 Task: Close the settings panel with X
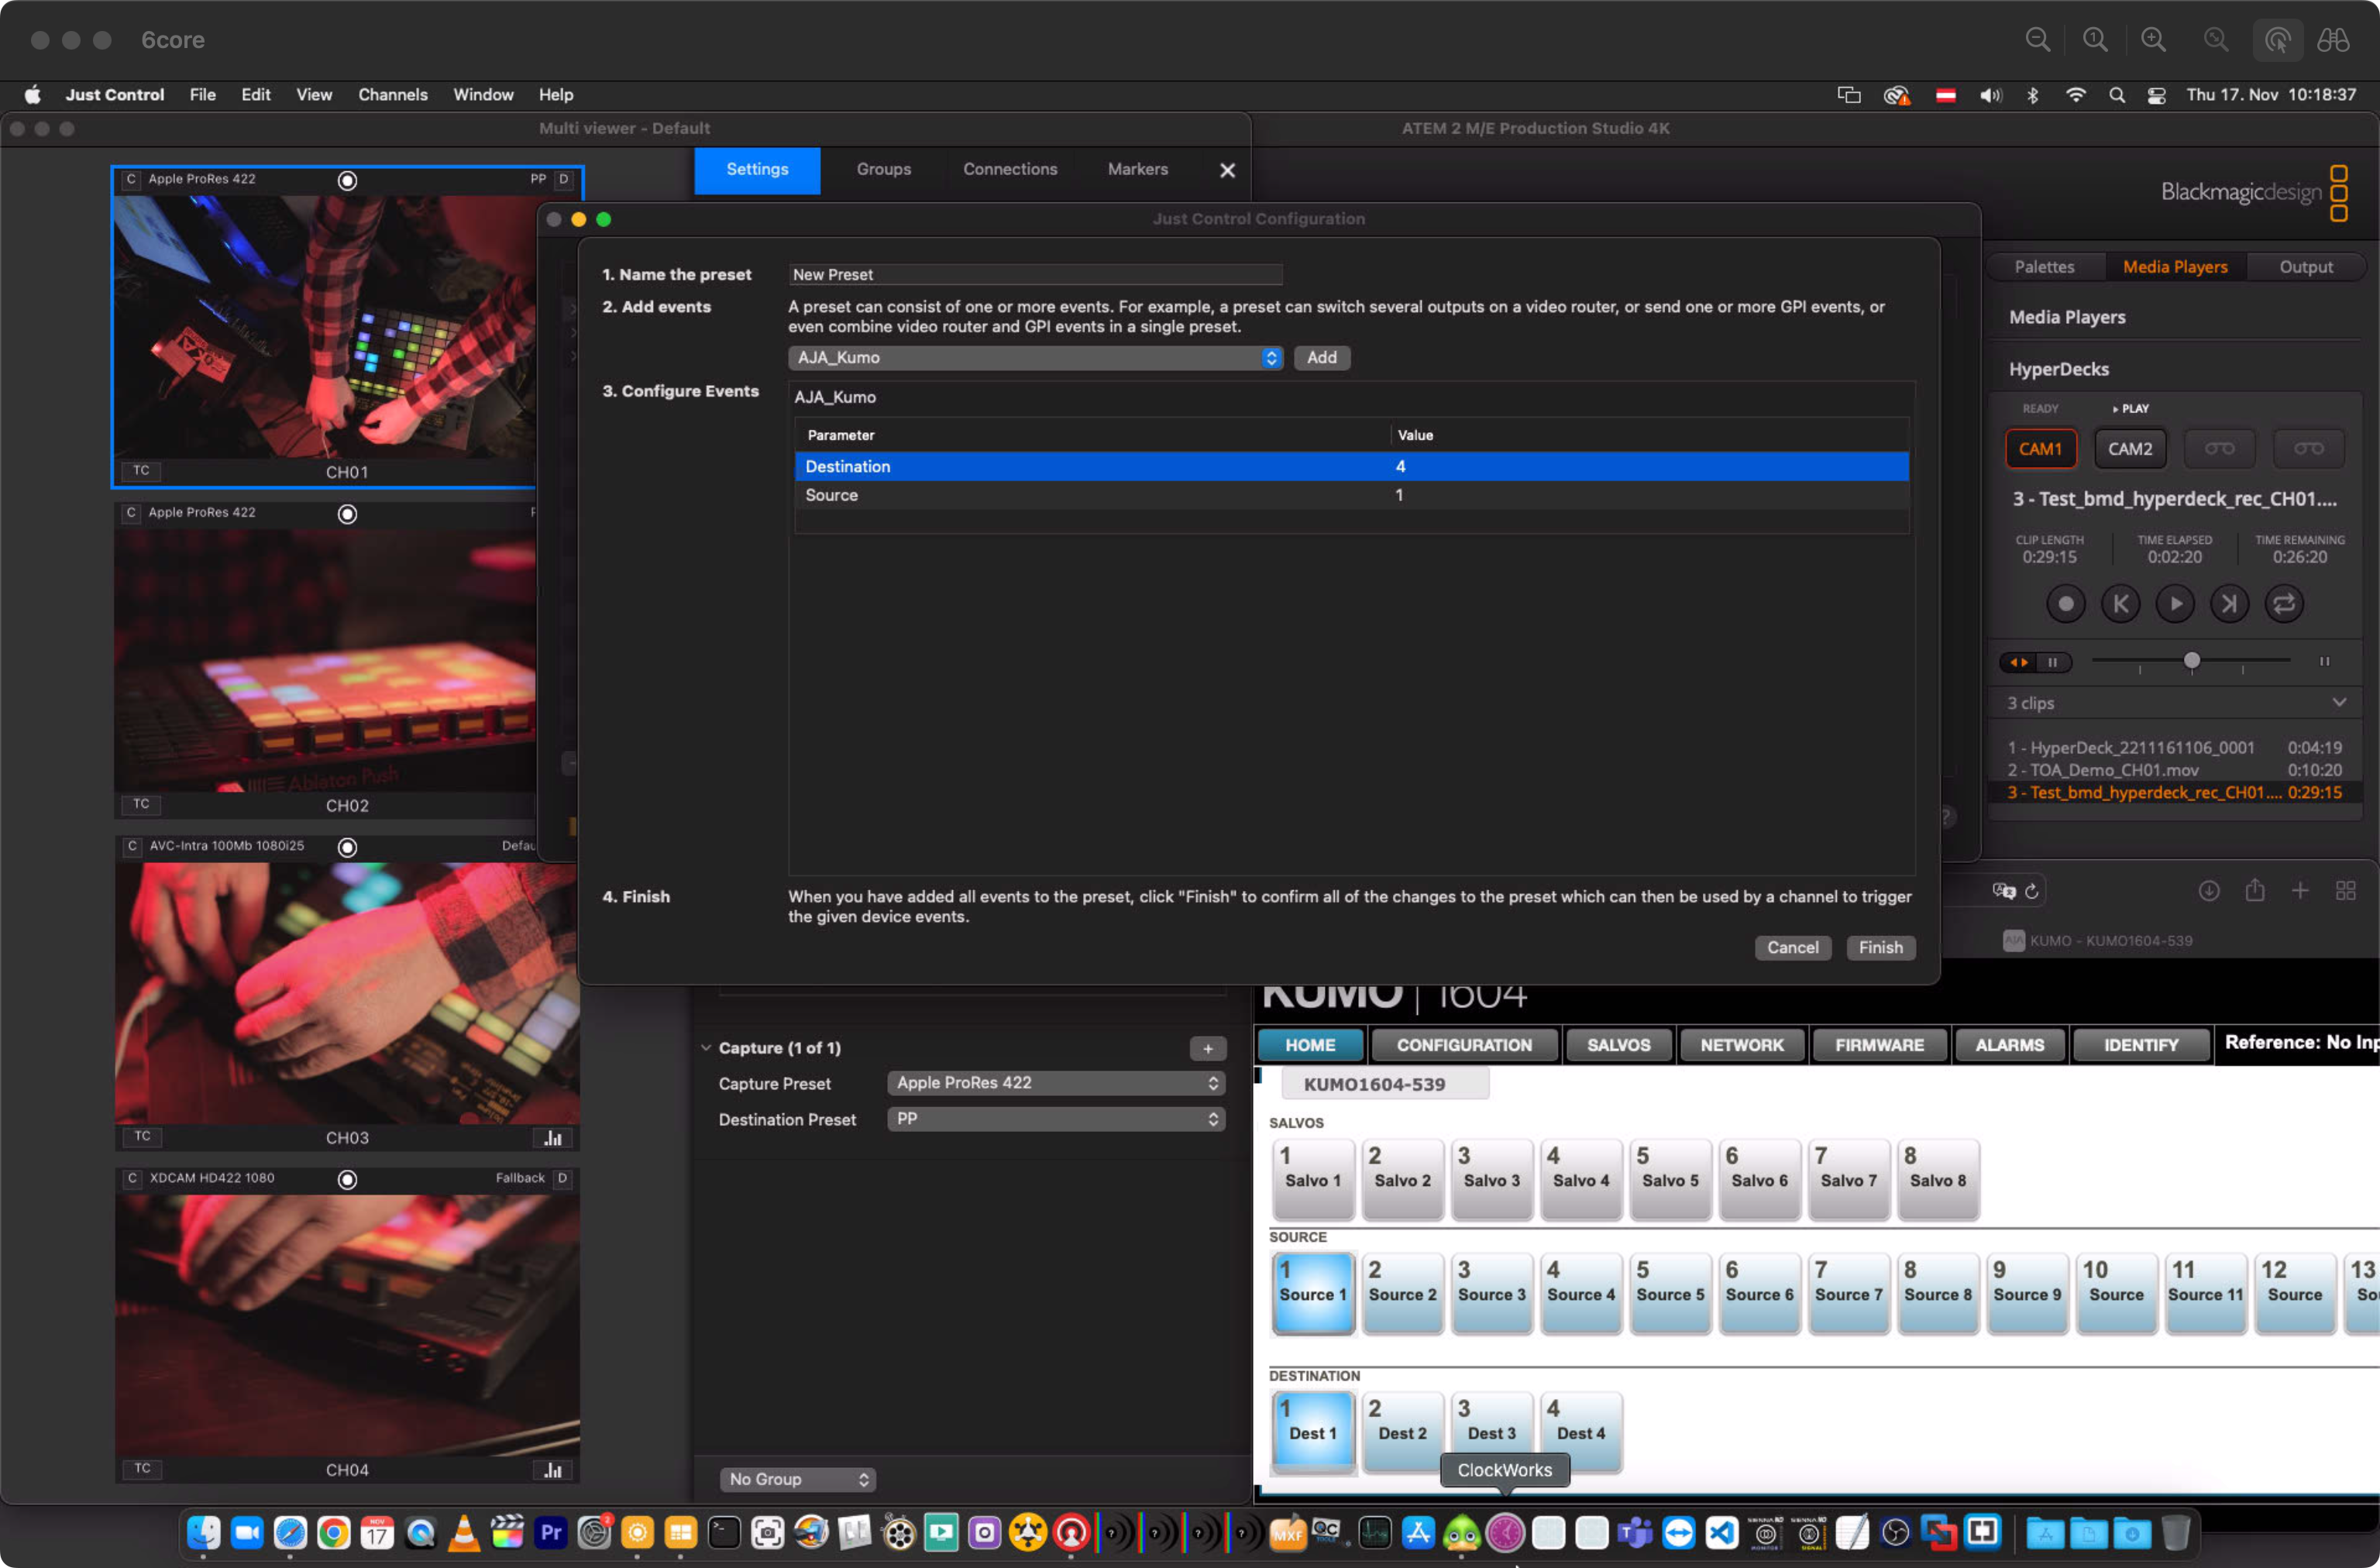click(x=1227, y=170)
